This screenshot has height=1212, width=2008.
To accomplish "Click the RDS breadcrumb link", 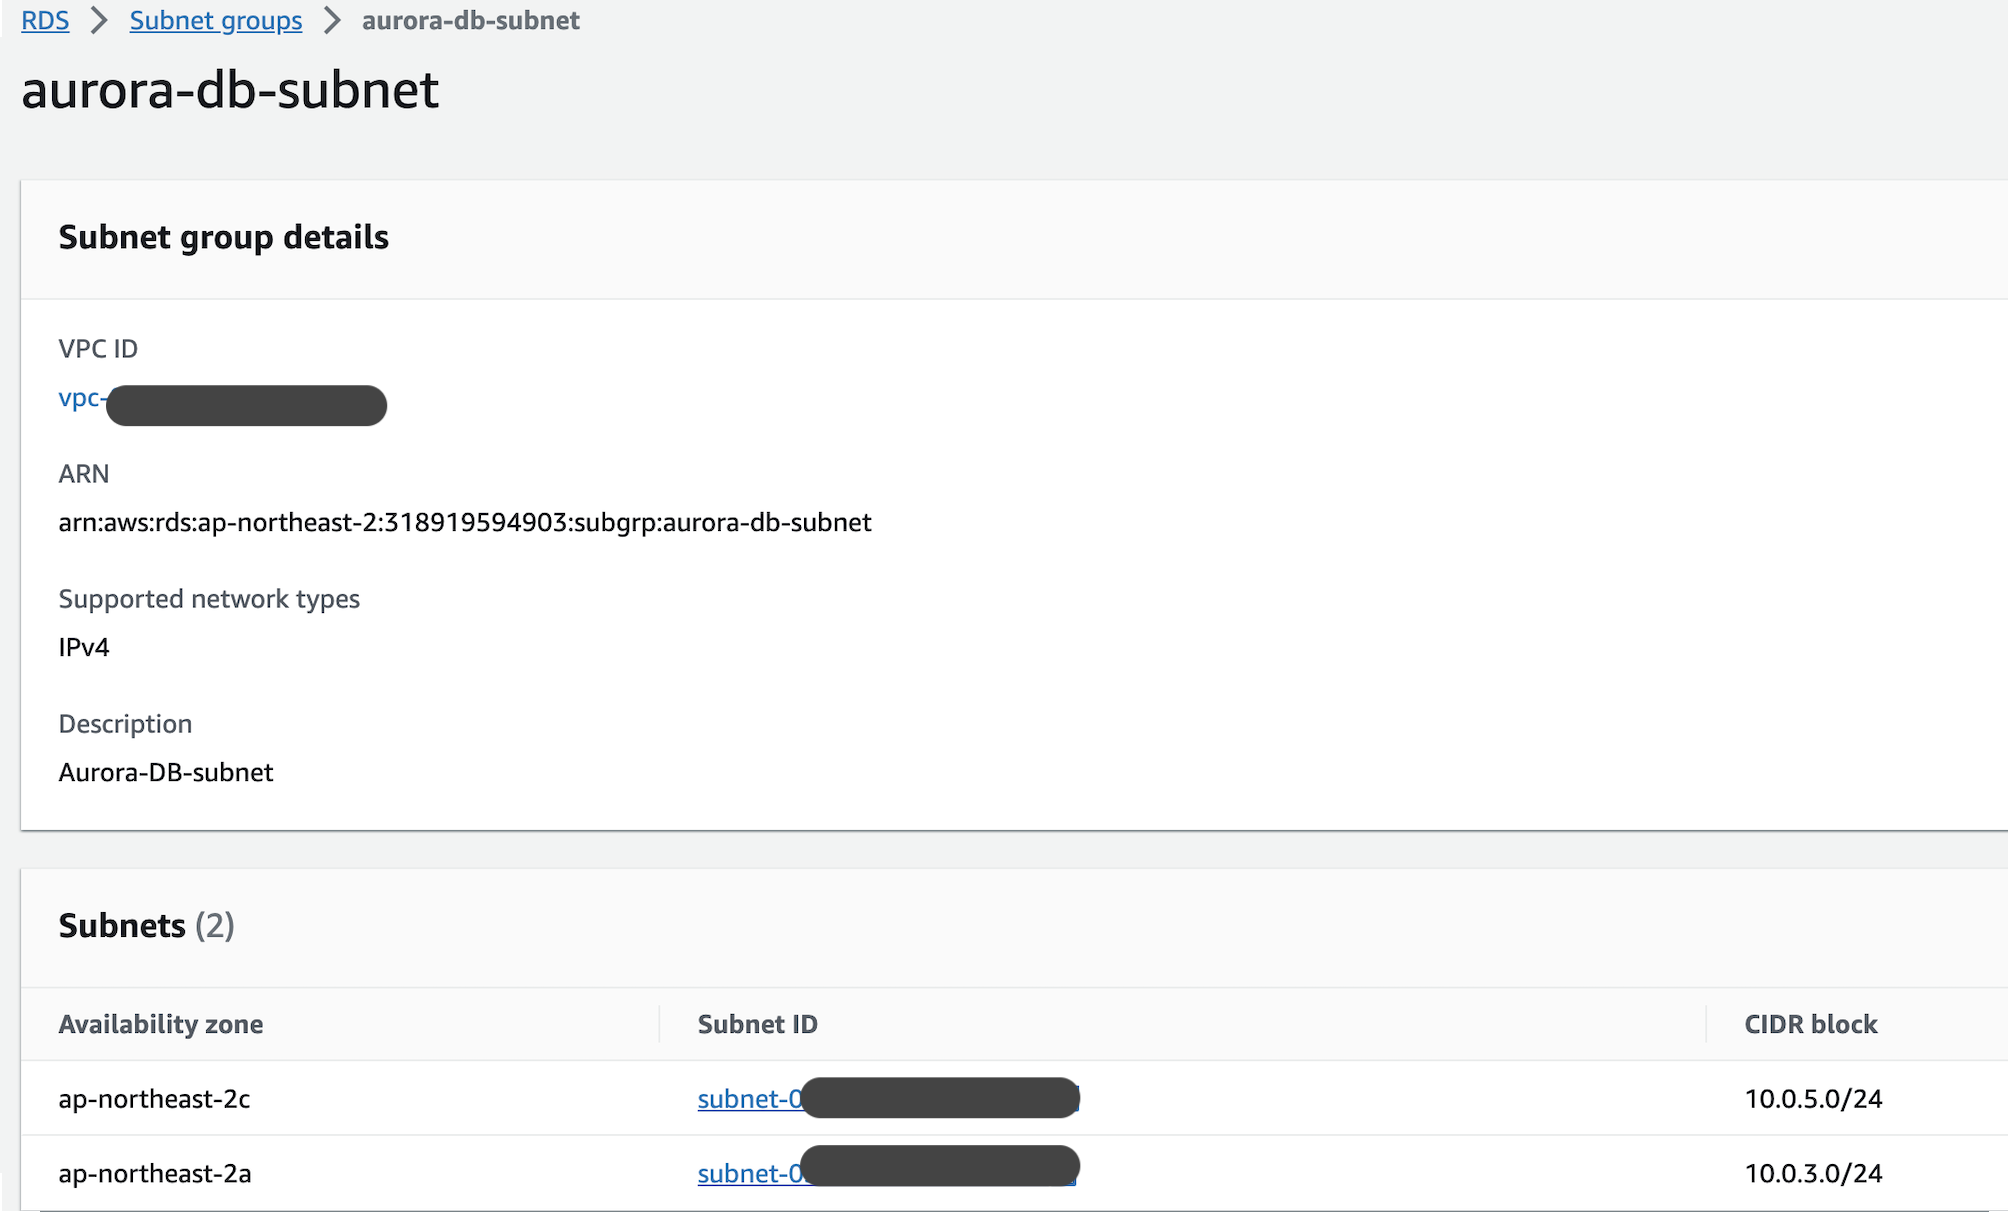I will click(45, 20).
